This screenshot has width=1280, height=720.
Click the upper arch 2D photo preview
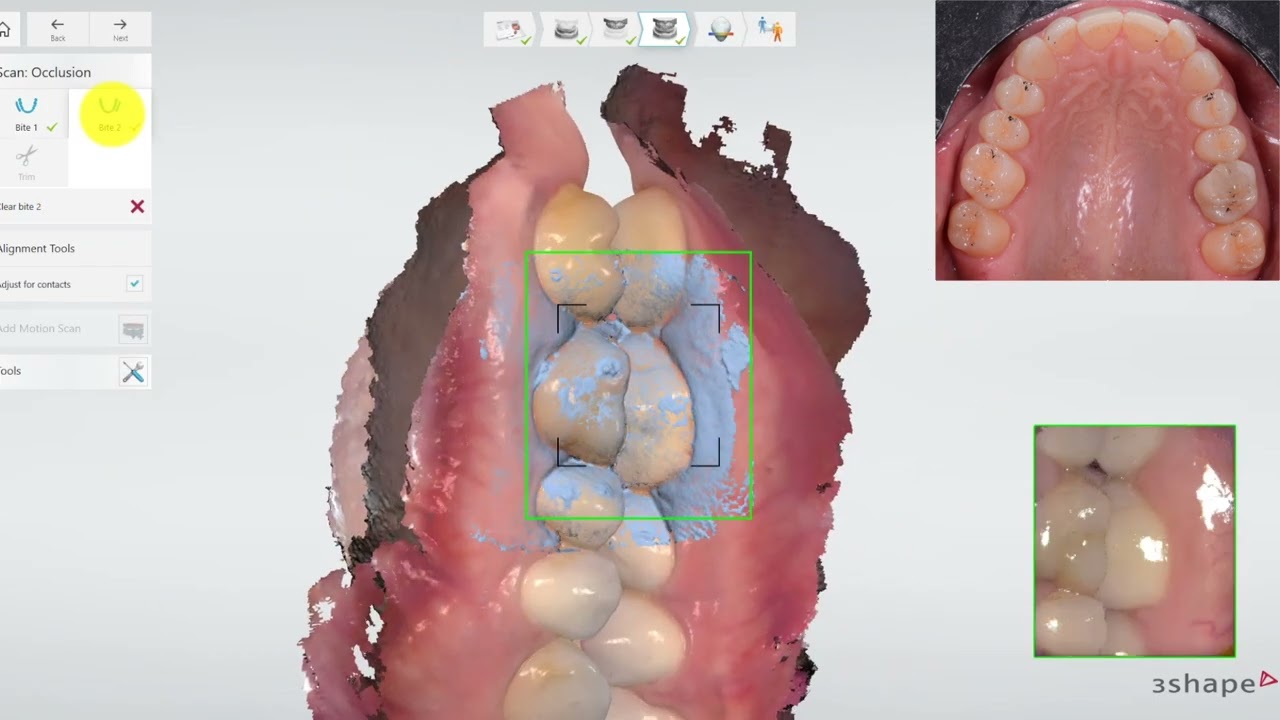[x=1107, y=140]
